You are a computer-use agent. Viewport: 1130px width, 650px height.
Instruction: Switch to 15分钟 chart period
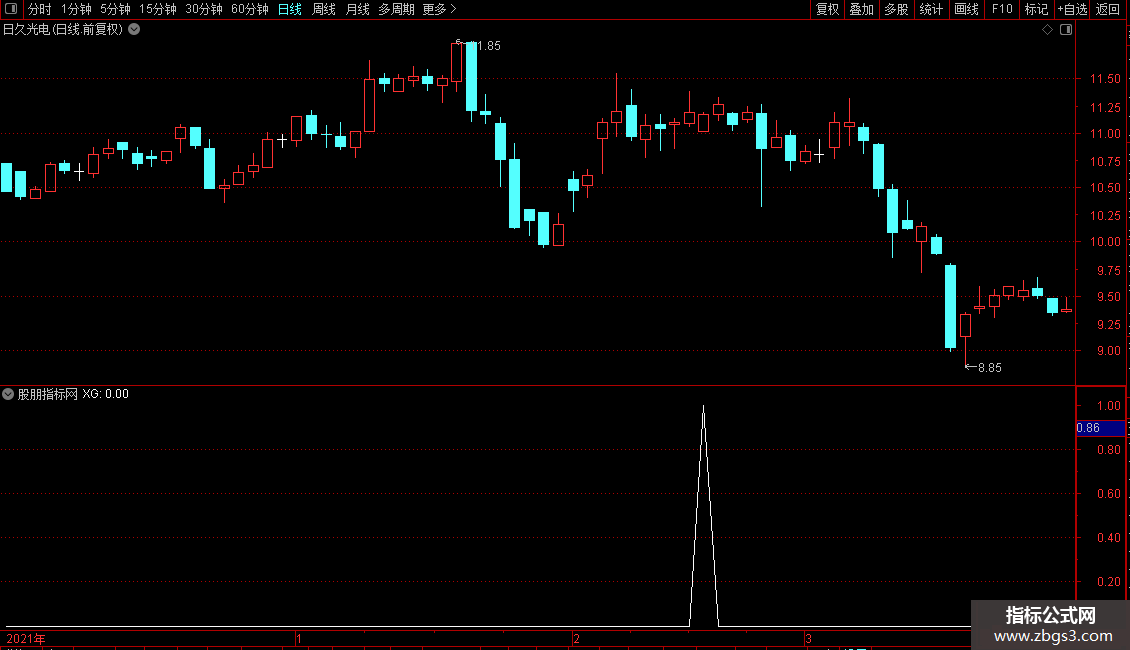(158, 9)
